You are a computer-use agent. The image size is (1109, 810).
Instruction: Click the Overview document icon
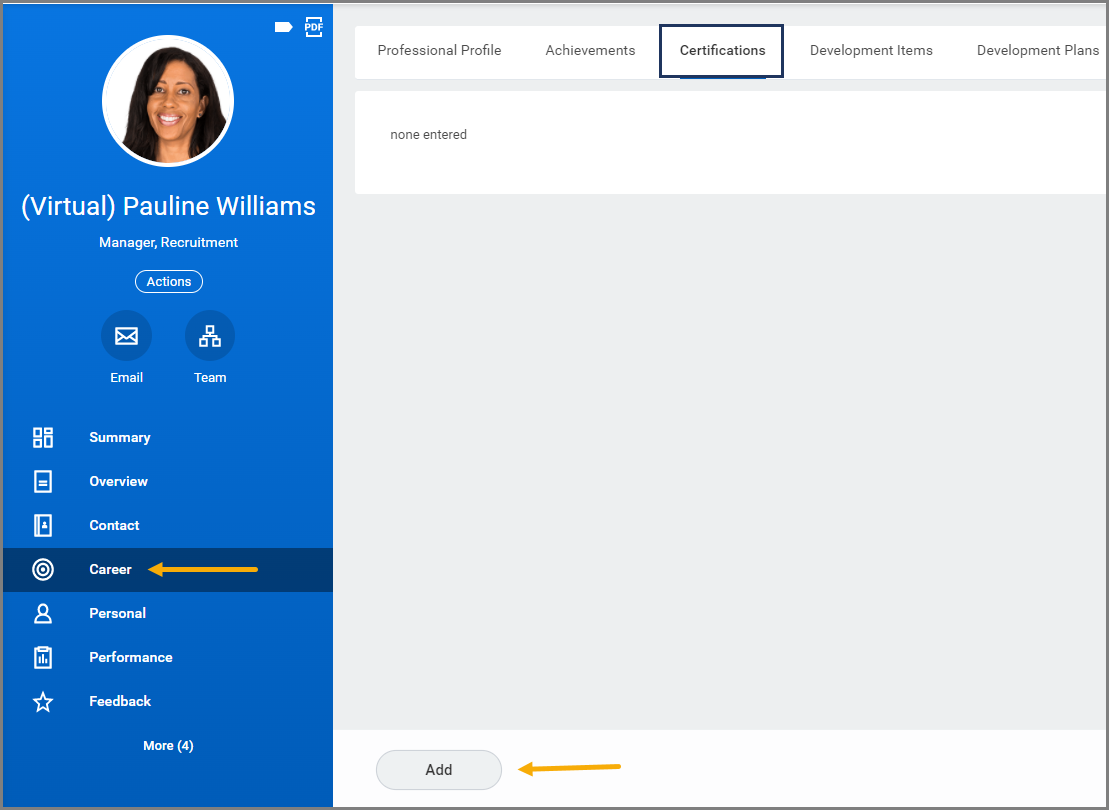click(x=43, y=481)
